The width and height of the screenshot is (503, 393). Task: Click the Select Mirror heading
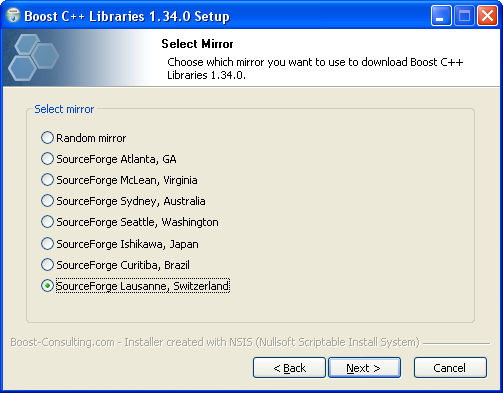pos(197,44)
